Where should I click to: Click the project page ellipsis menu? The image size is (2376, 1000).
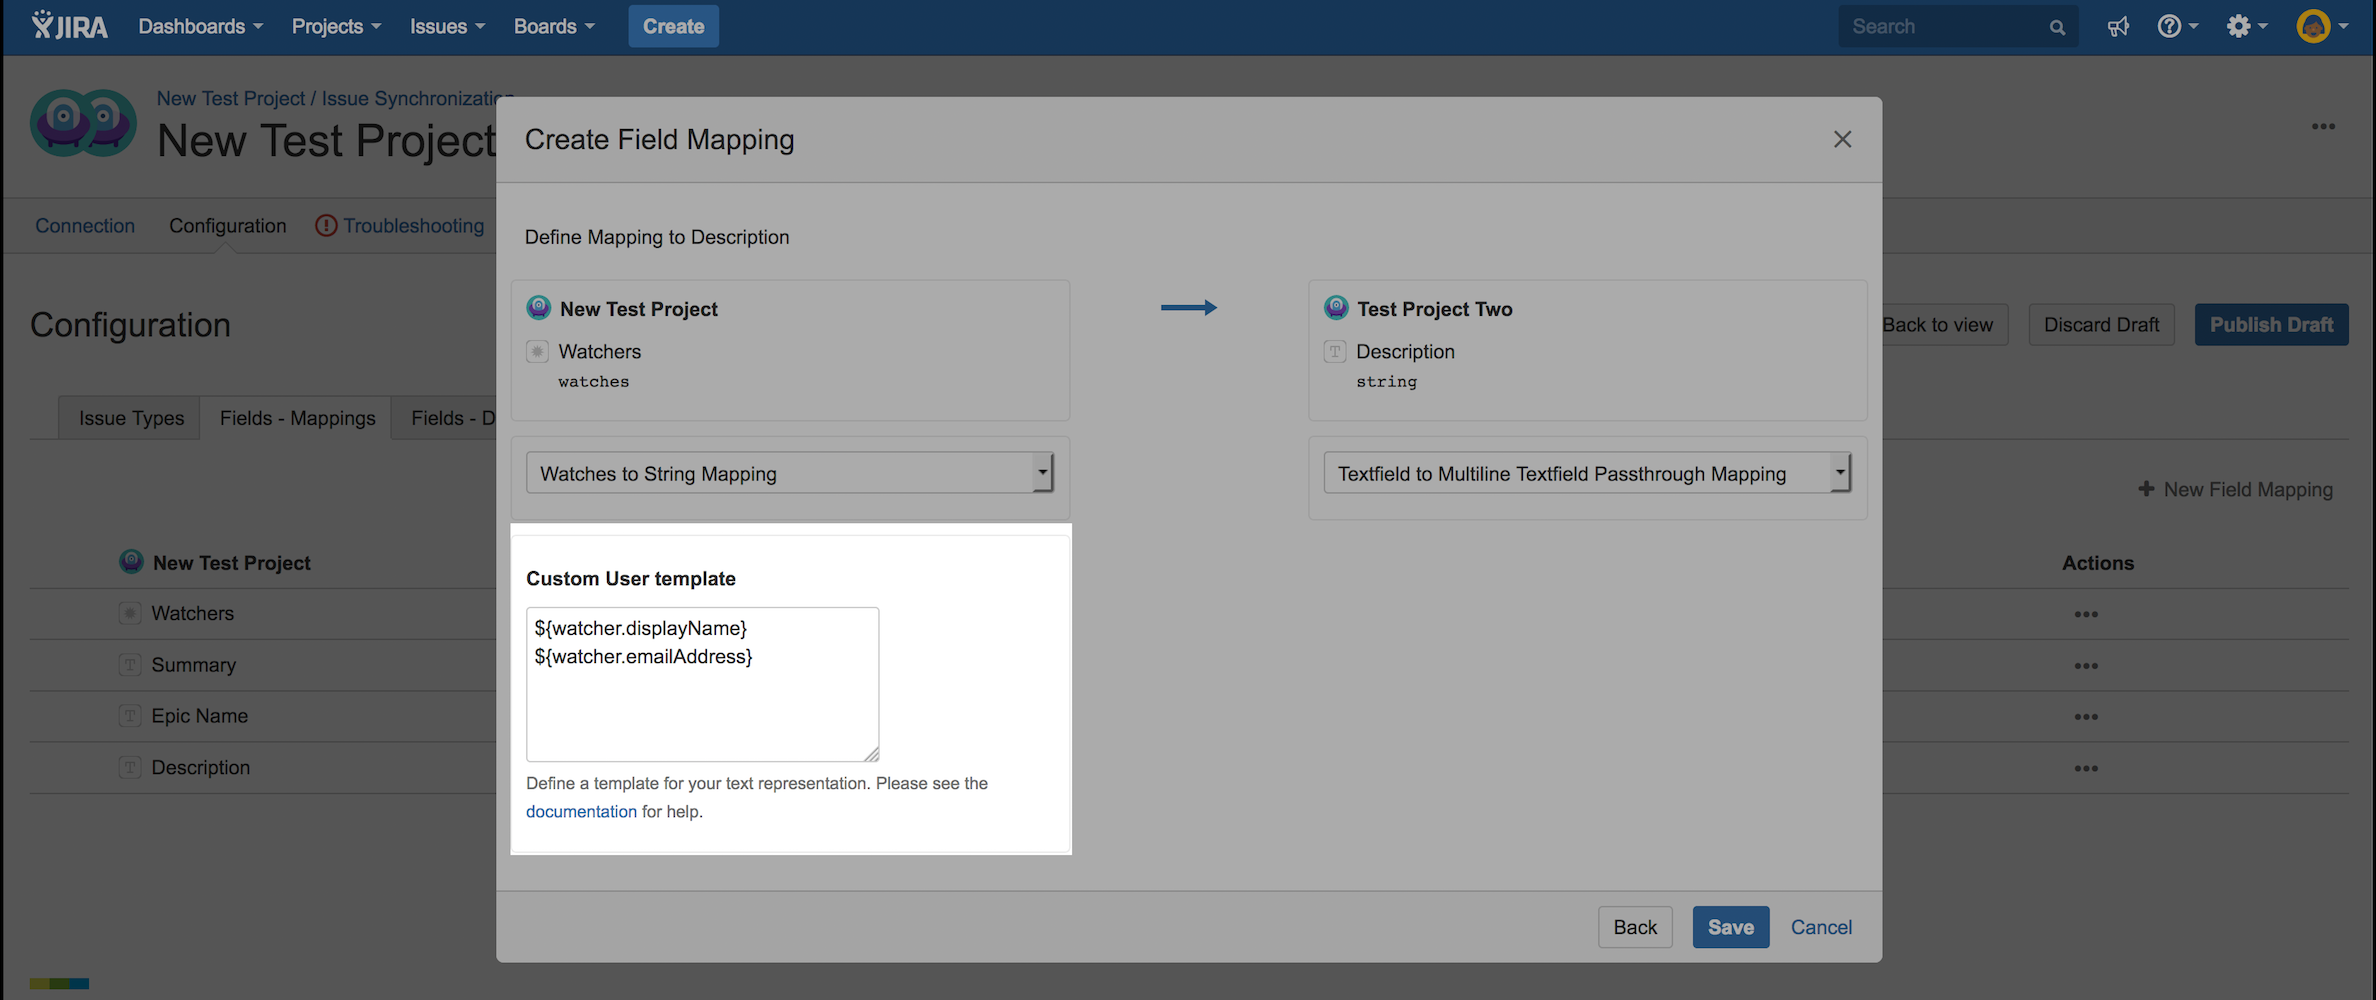coord(2322,127)
